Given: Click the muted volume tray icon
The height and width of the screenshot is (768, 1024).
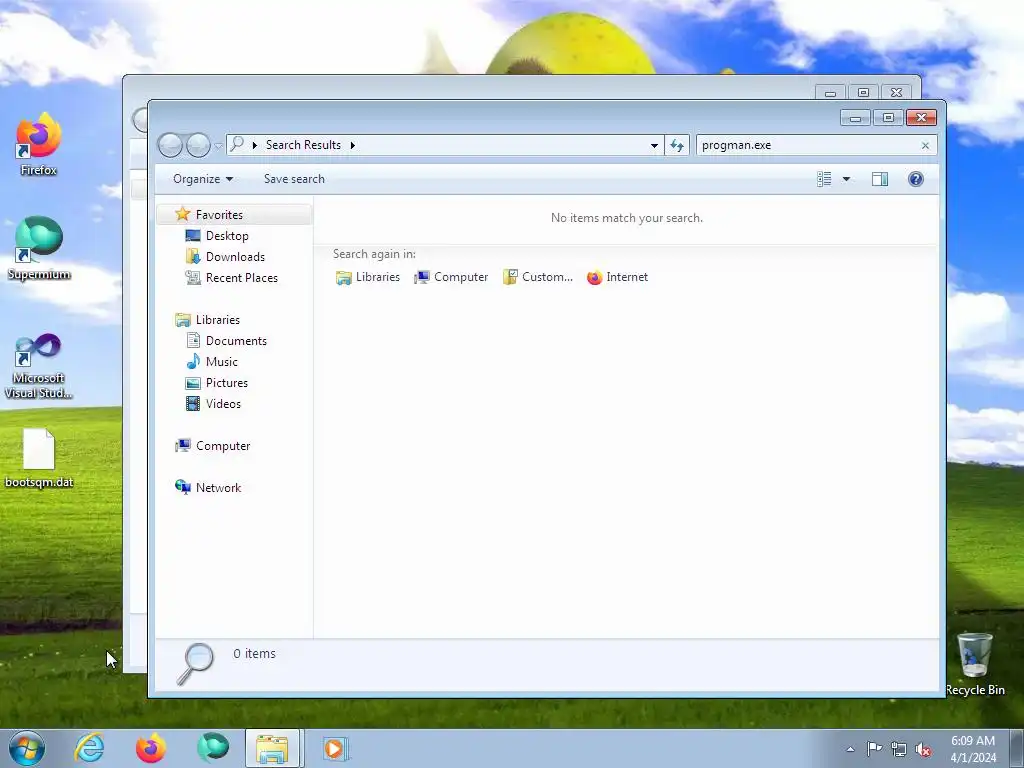Looking at the screenshot, I should (923, 749).
